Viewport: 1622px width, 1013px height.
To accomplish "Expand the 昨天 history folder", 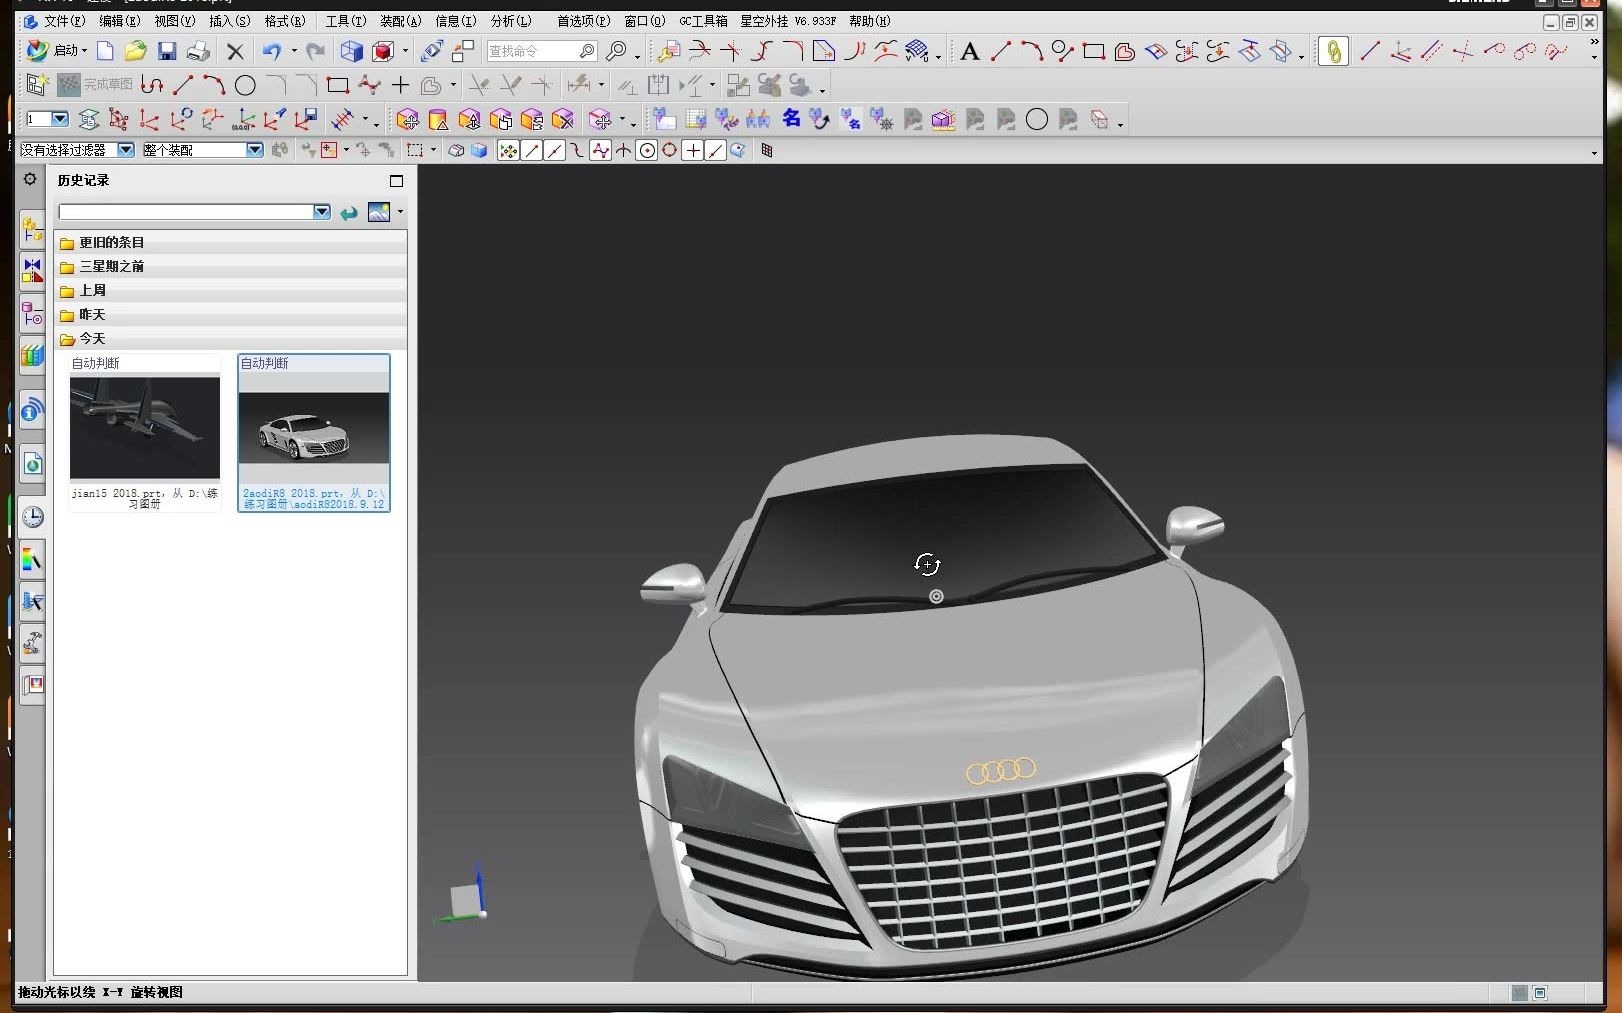I will pos(92,314).
